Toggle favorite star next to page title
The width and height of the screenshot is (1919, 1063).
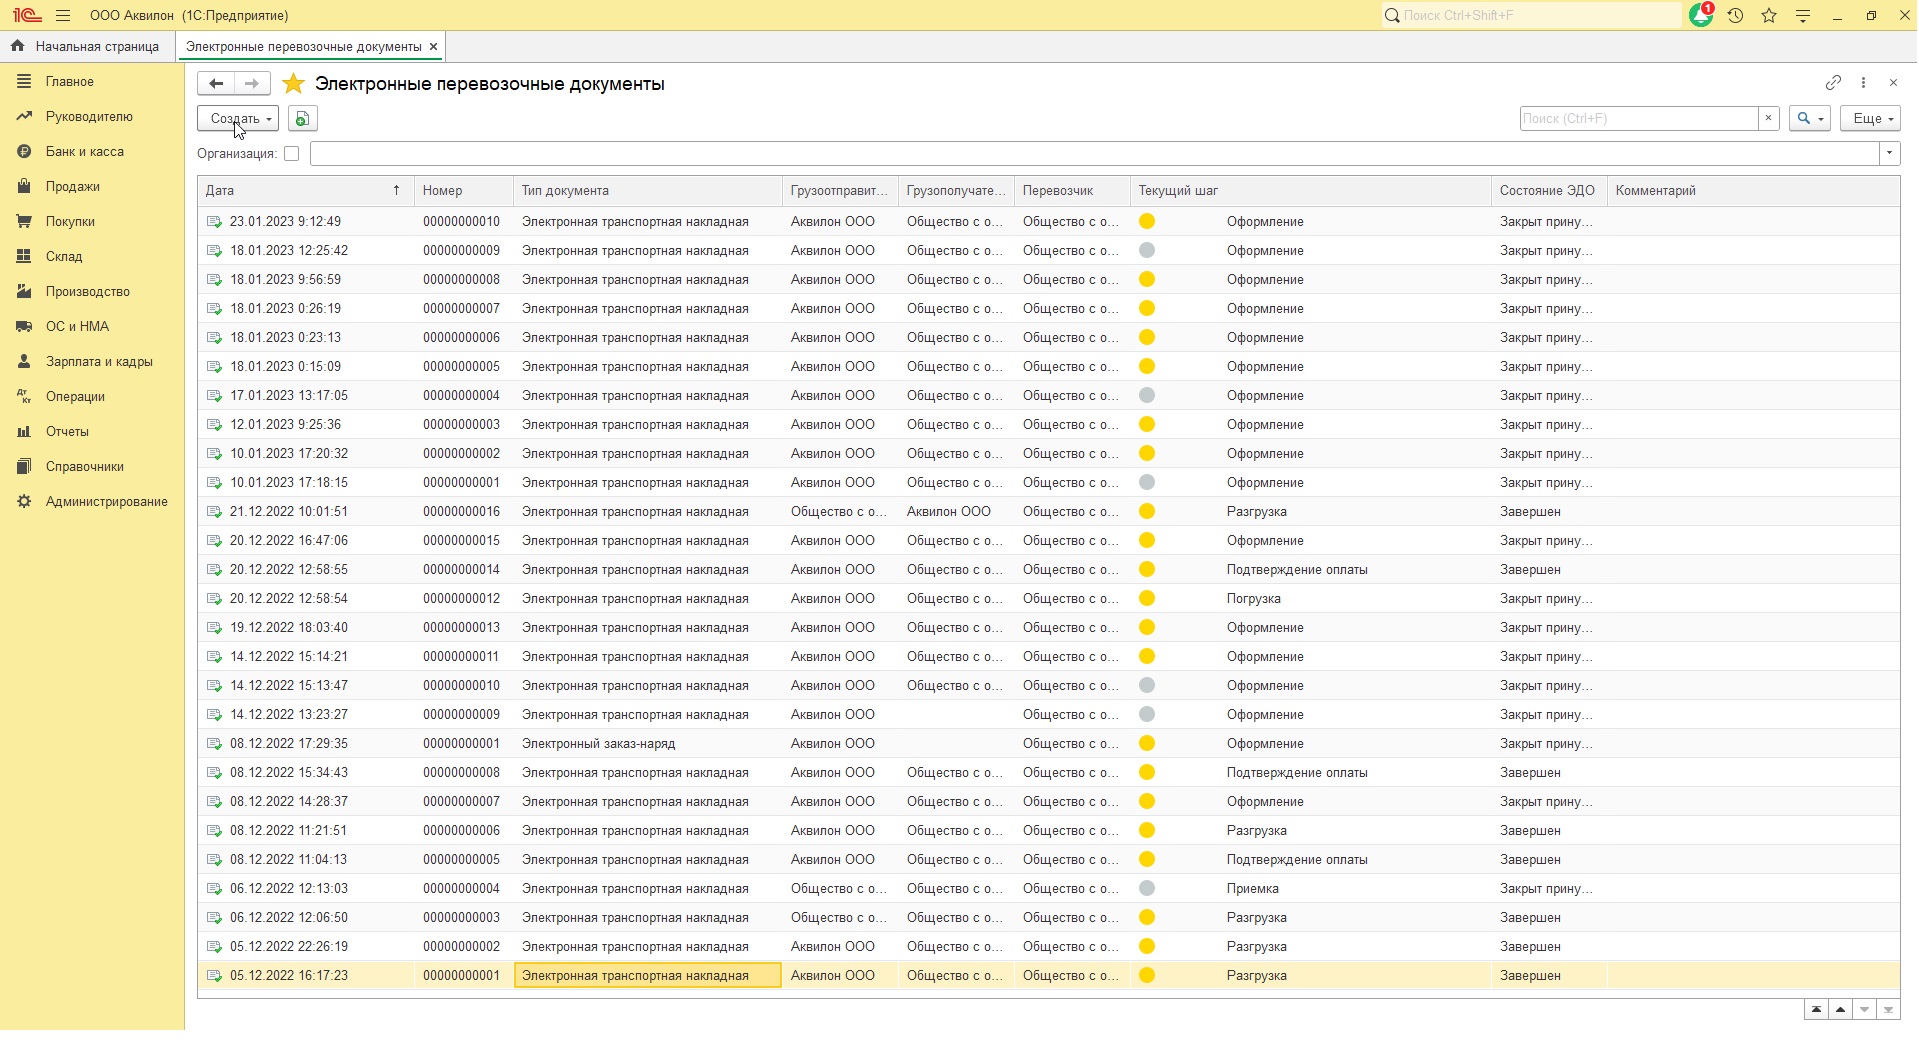pos(293,84)
